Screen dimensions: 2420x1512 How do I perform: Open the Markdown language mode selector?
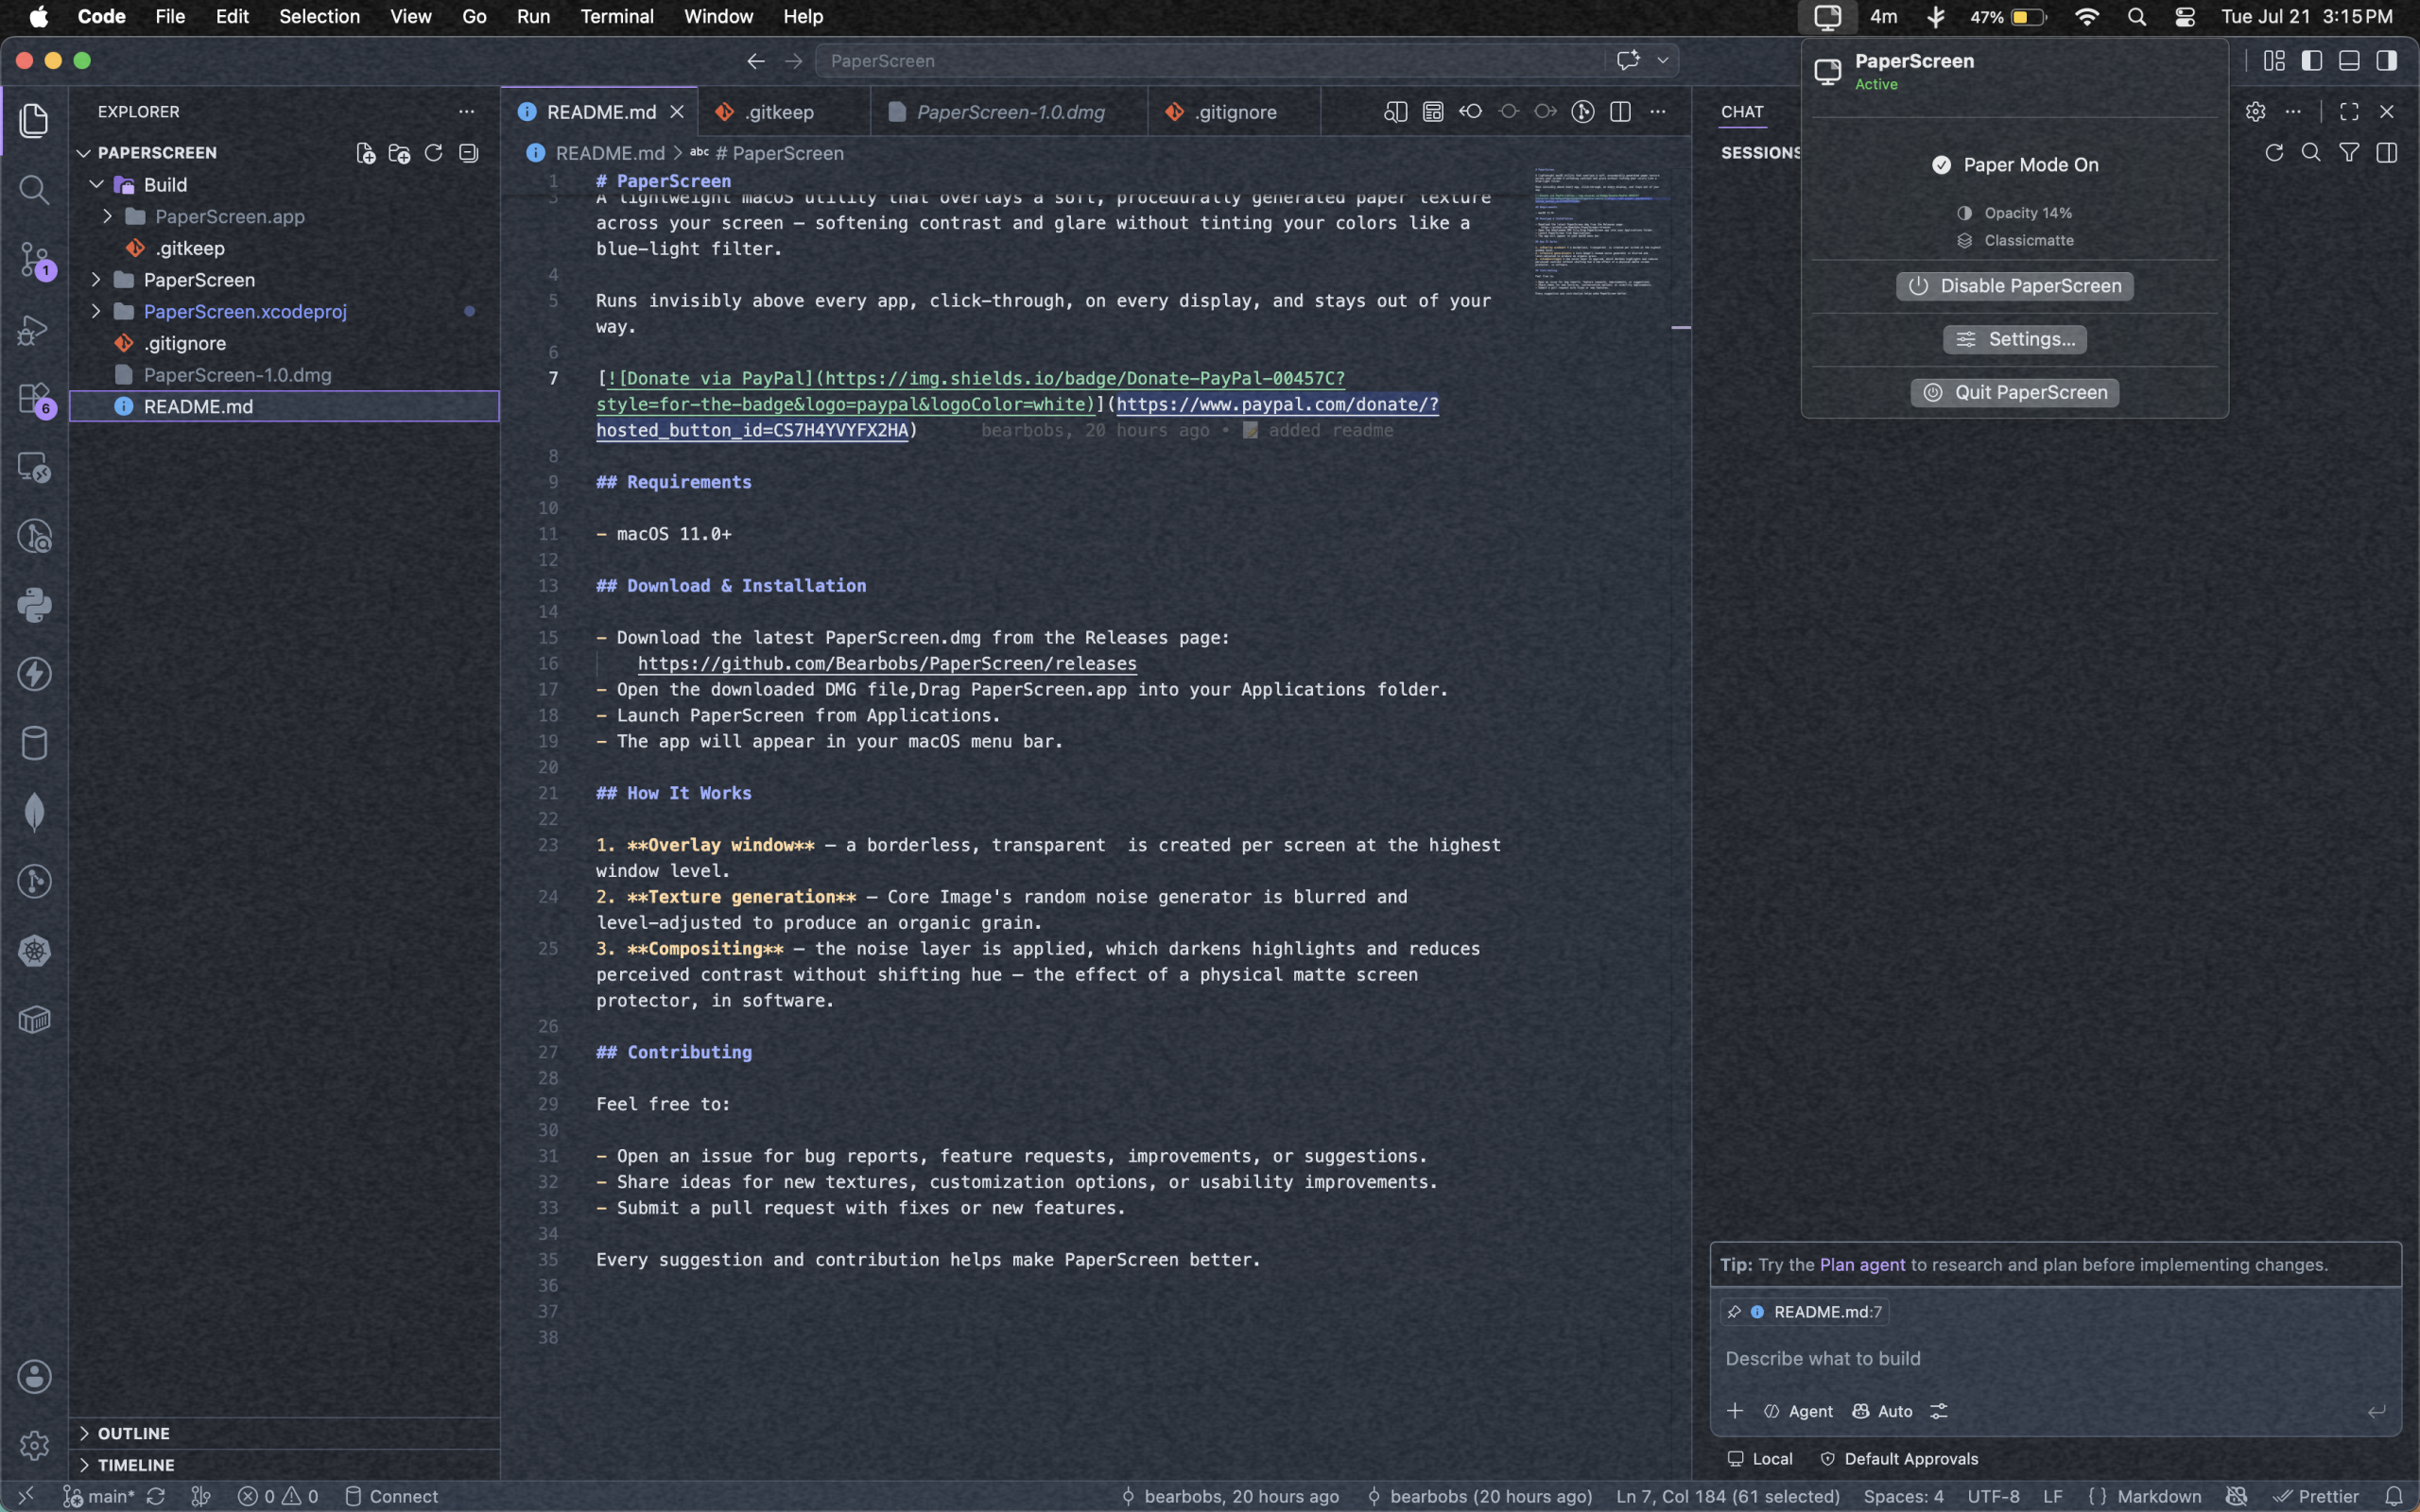(2159, 1496)
